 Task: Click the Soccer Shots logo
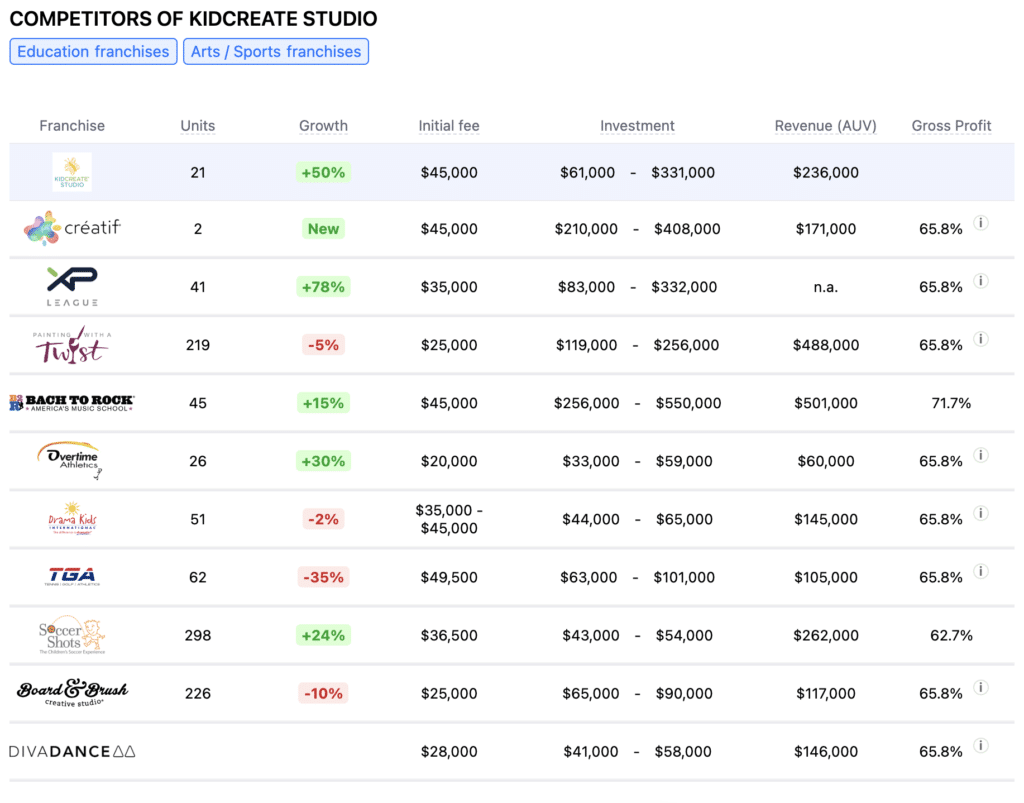click(x=72, y=635)
